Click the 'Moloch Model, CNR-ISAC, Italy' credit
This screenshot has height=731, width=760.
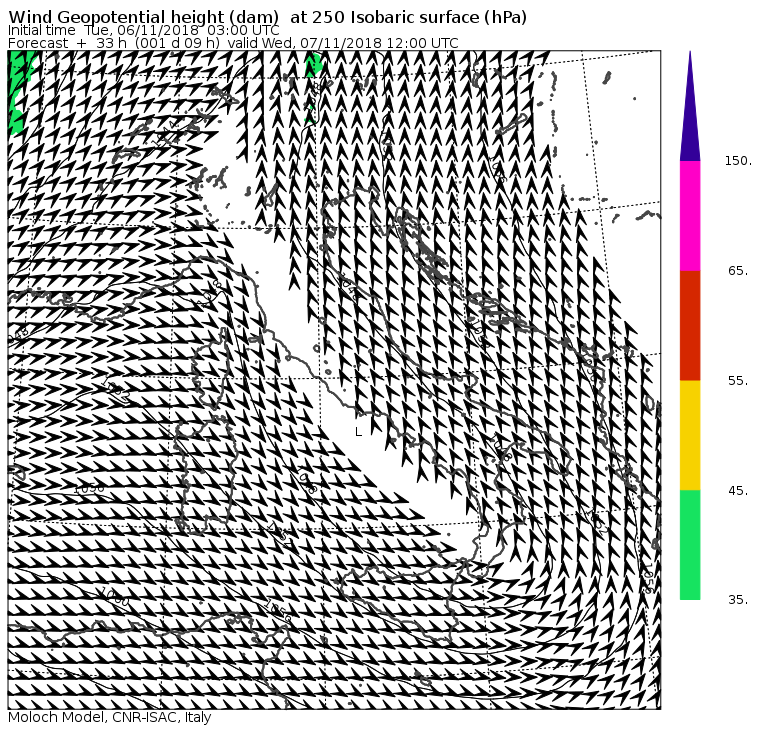pos(110,717)
